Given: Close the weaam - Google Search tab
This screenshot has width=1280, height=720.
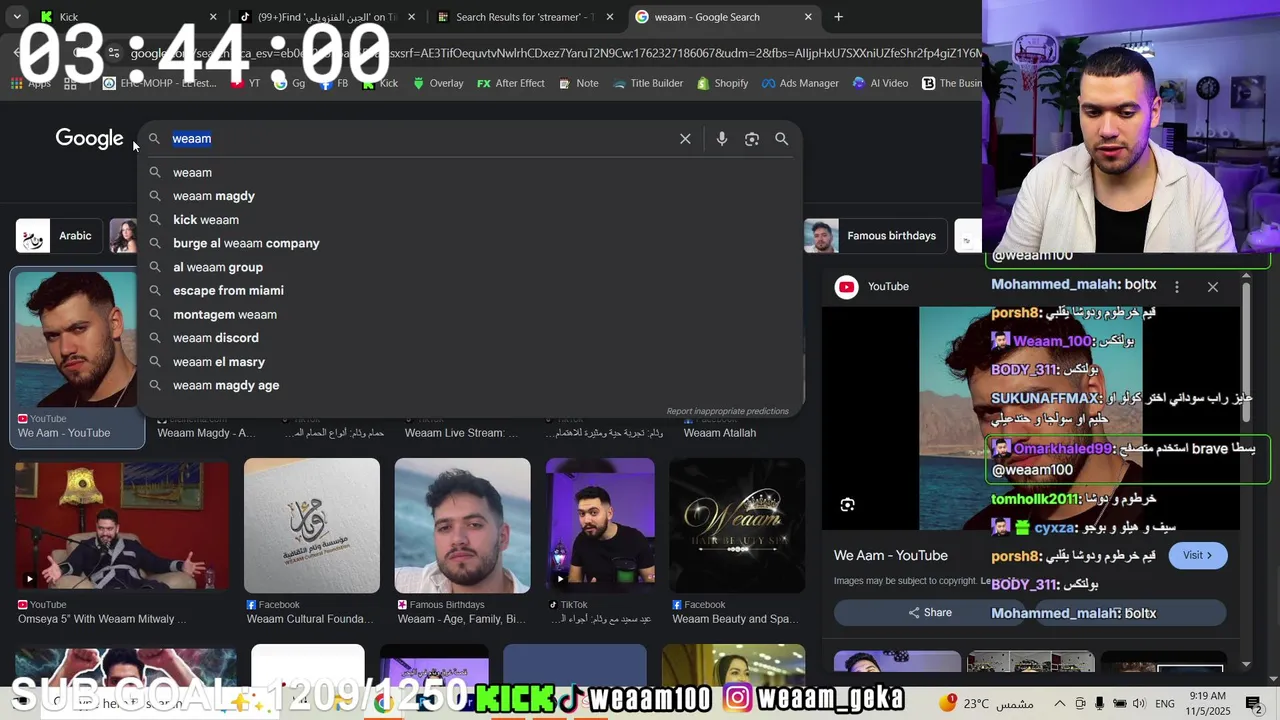Looking at the screenshot, I should click(808, 17).
